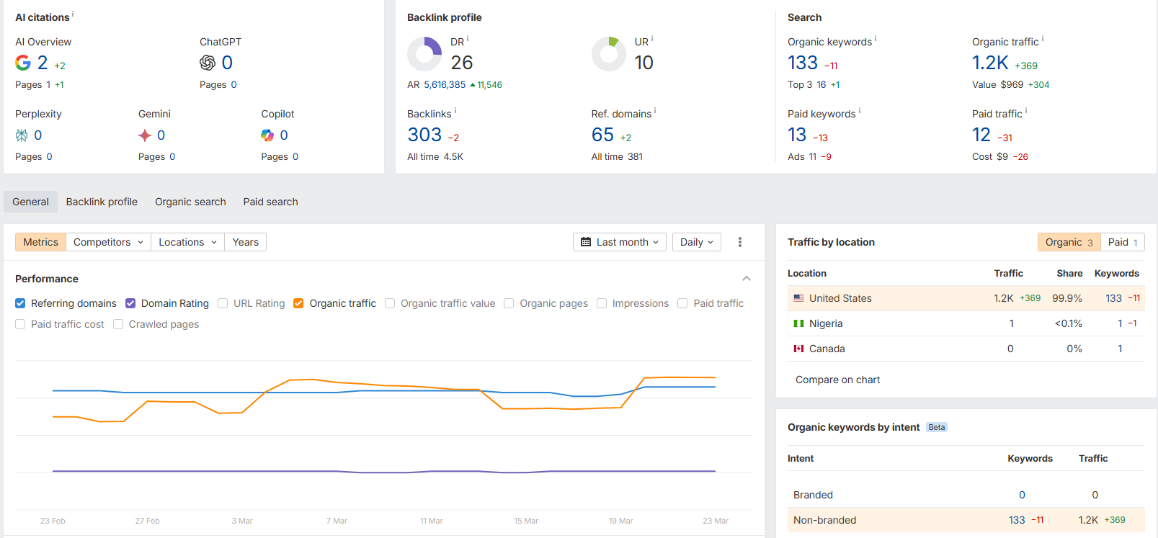This screenshot has height=538, width=1158.
Task: Click Compare on chart link
Action: pos(837,380)
